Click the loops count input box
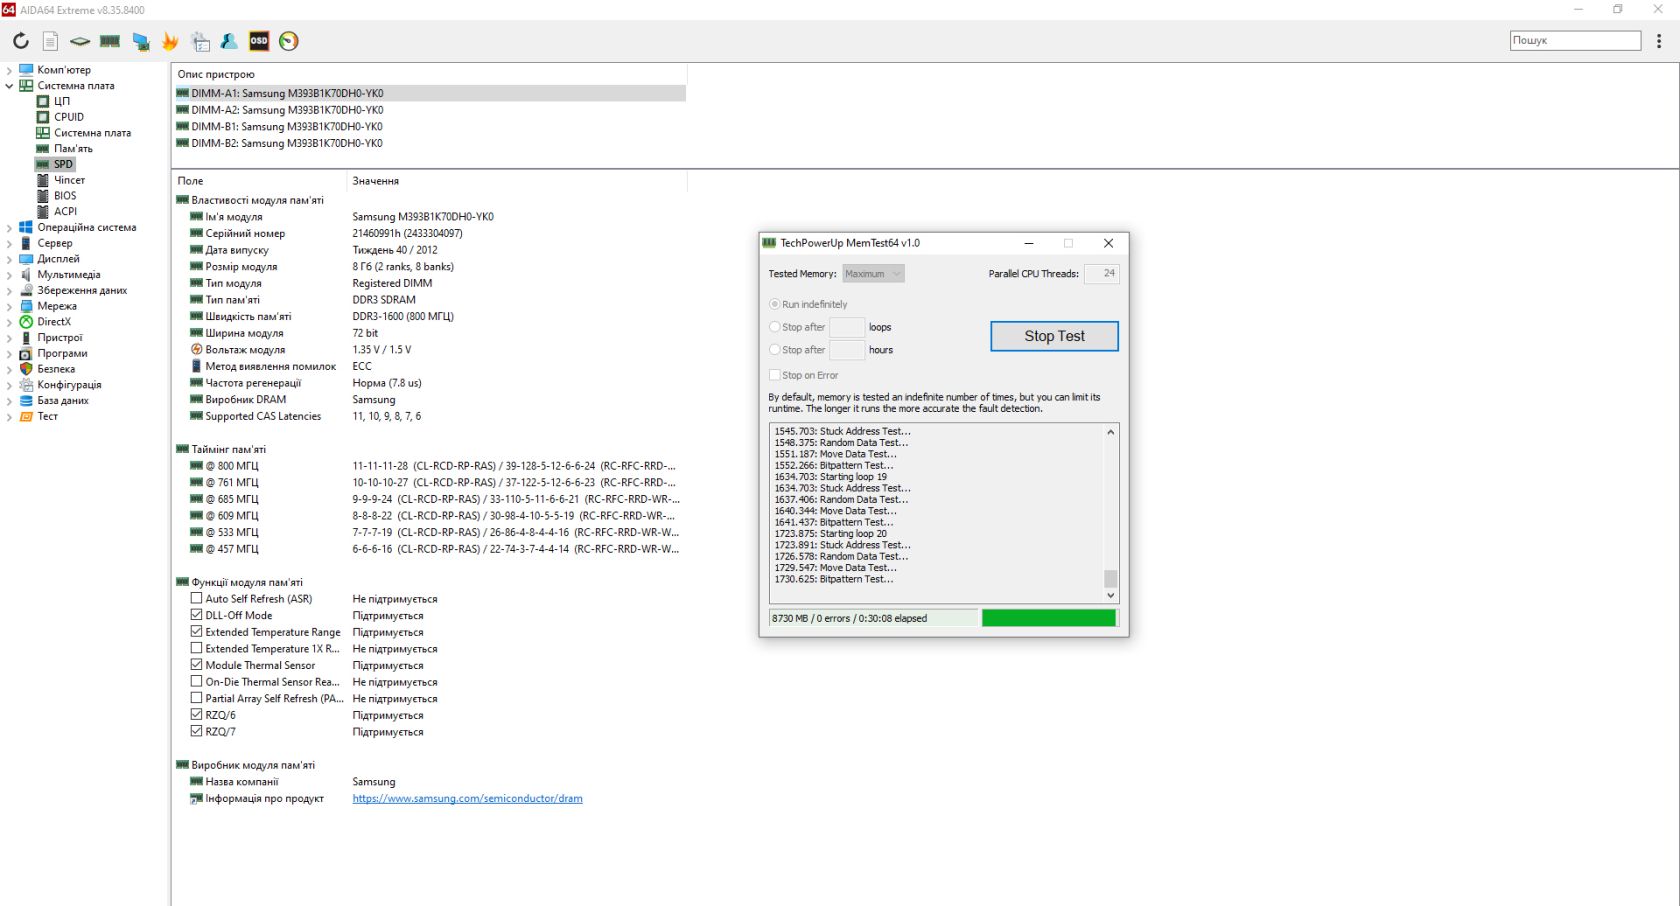Image resolution: width=1680 pixels, height=906 pixels. point(847,327)
